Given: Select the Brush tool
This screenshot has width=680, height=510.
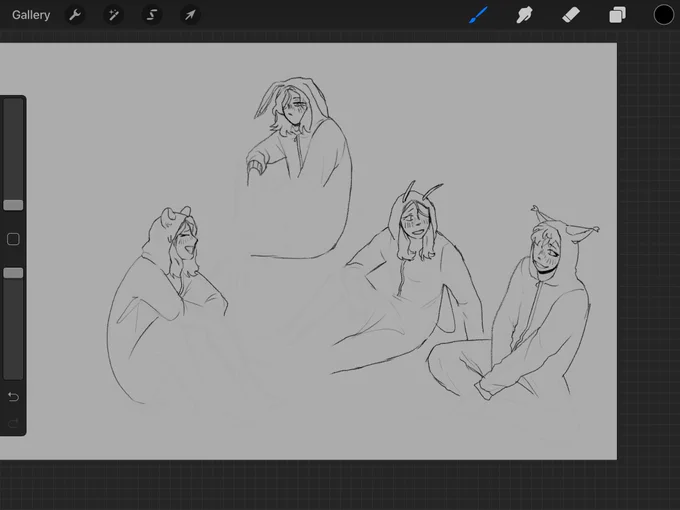Looking at the screenshot, I should click(478, 15).
